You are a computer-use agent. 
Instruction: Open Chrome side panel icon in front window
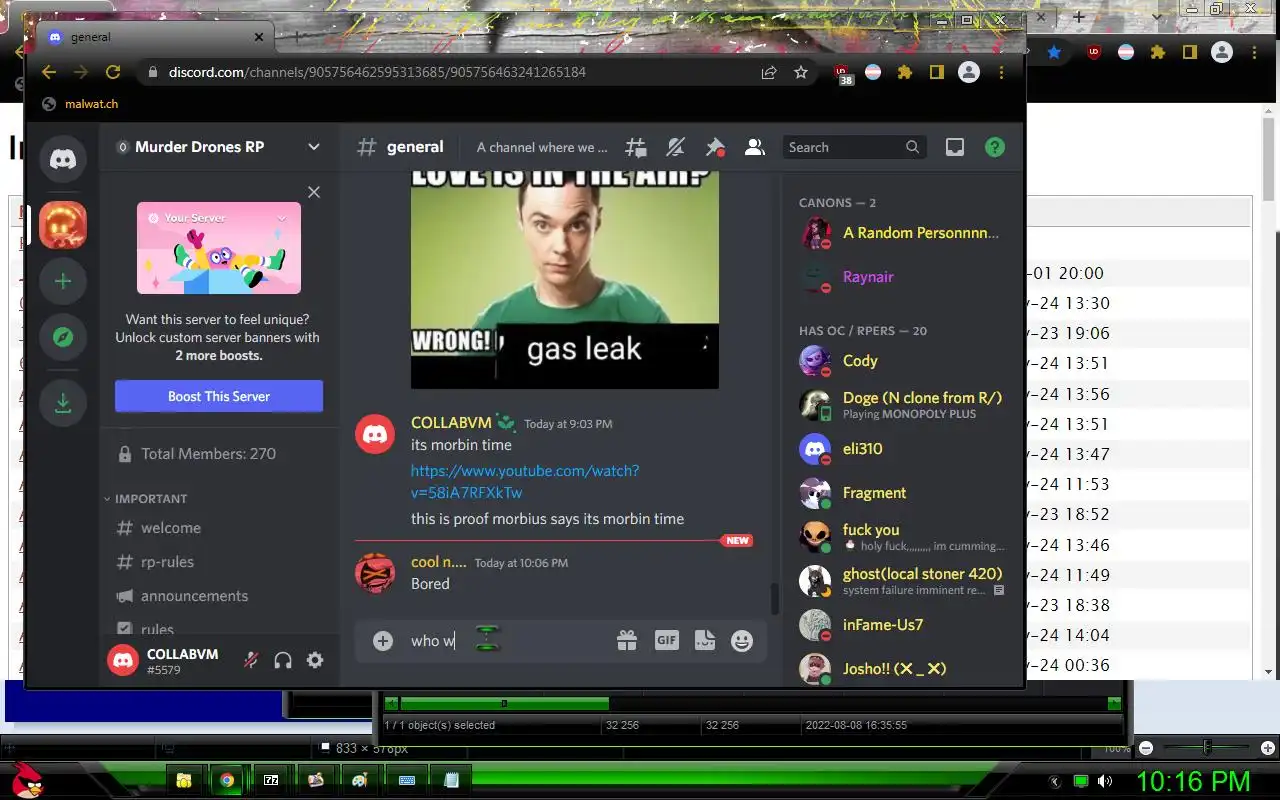(937, 72)
